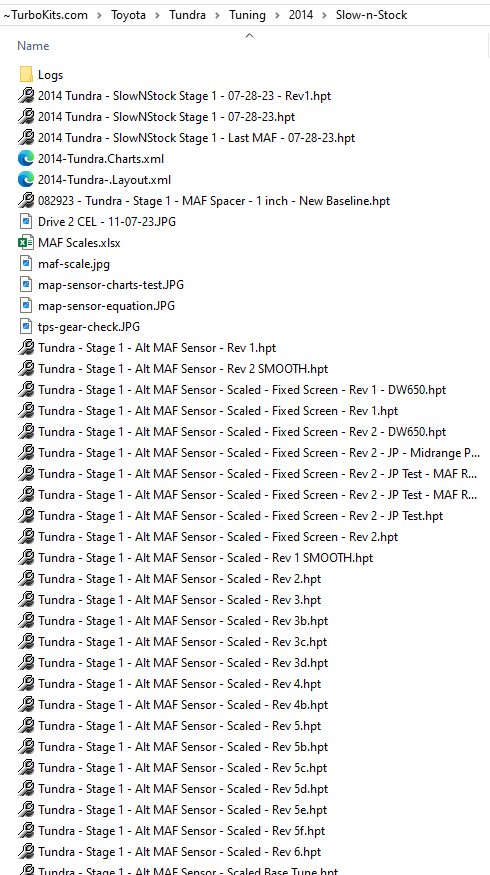Screen dimensions: 490x875
Task: Expand the chevron after ~TurboKits.com breadcrumb
Action: pyautogui.click(x=99, y=15)
